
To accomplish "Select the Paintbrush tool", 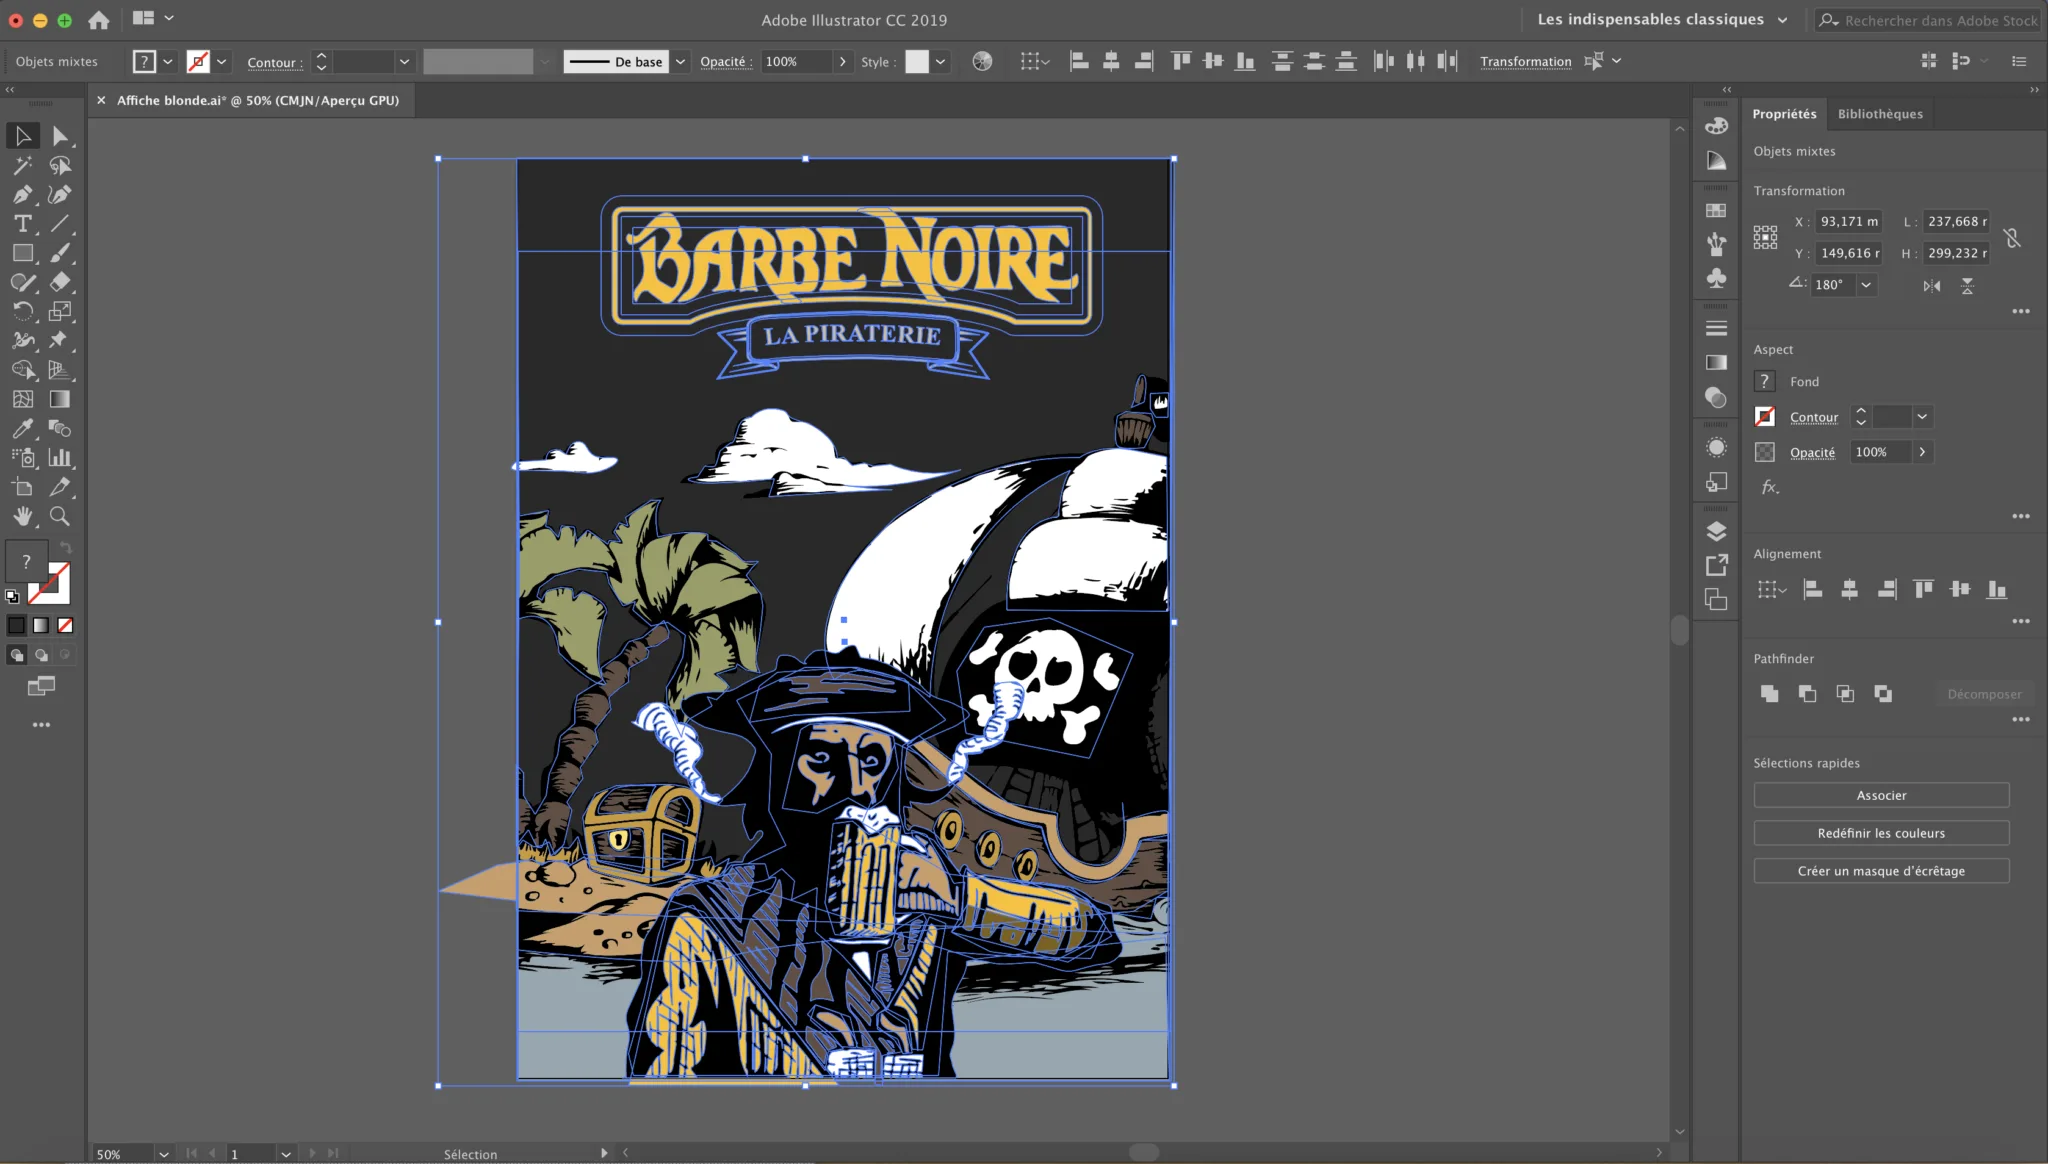I will coord(60,253).
